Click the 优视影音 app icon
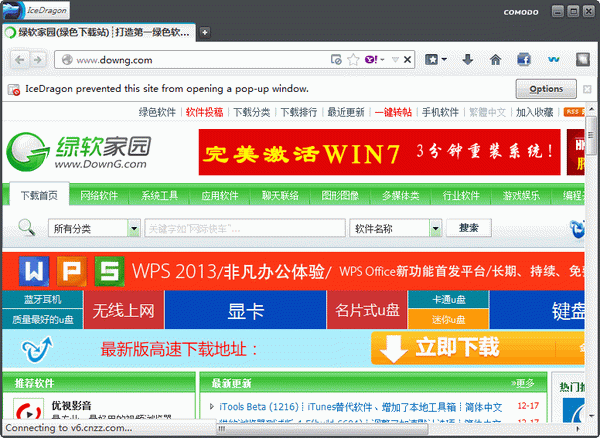The width and height of the screenshot is (600, 438). pos(28,409)
